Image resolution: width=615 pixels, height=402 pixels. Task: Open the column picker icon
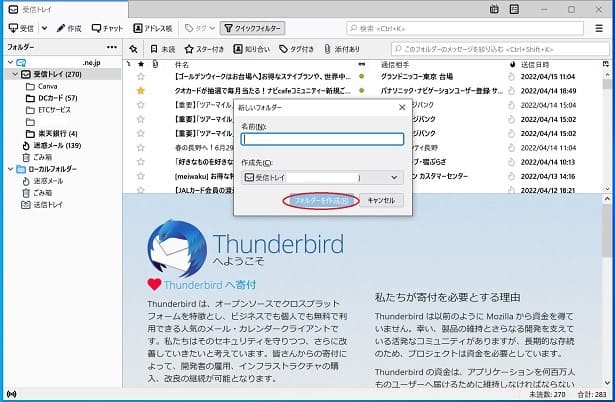click(606, 64)
